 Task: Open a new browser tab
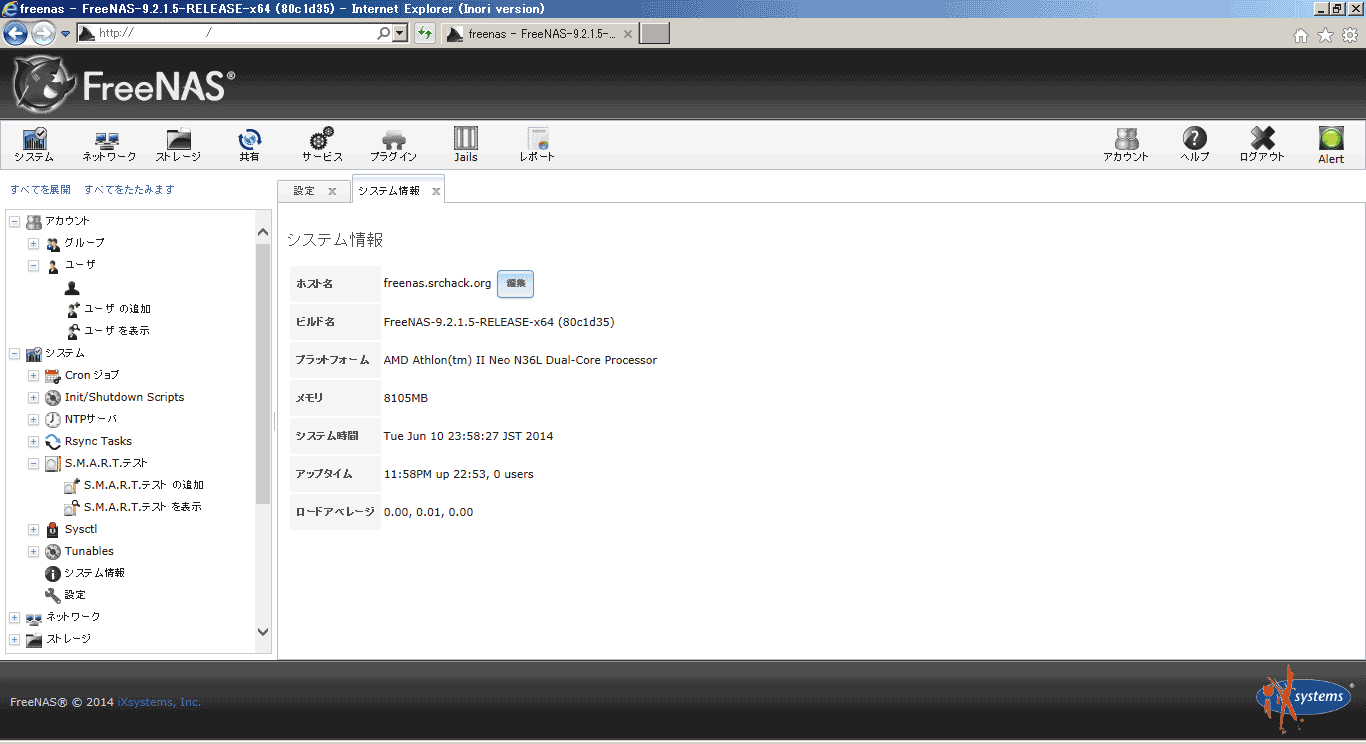(654, 34)
